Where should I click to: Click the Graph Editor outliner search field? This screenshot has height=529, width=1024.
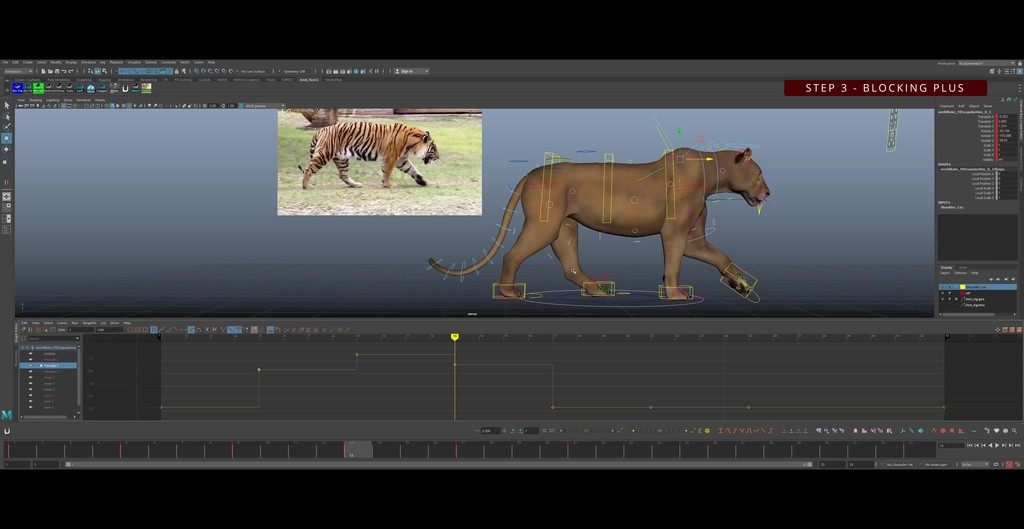[x=52, y=338]
